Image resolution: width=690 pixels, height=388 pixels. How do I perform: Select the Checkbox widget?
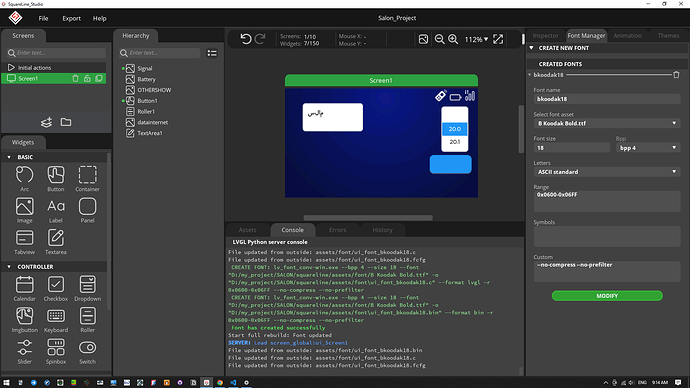click(56, 289)
